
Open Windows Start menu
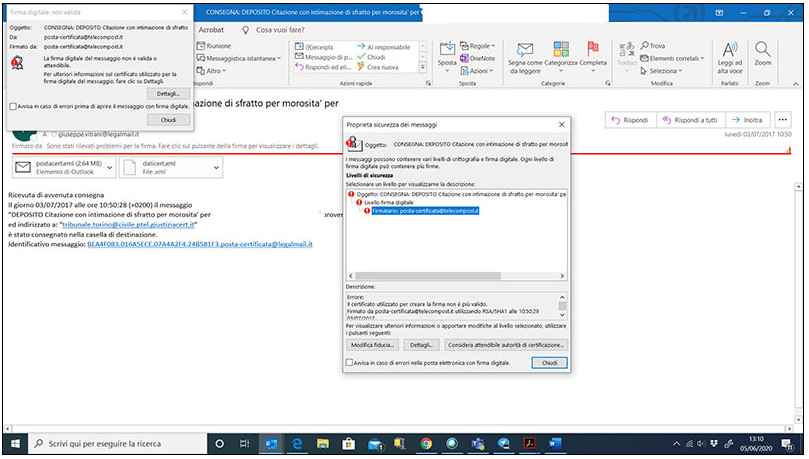(15, 444)
